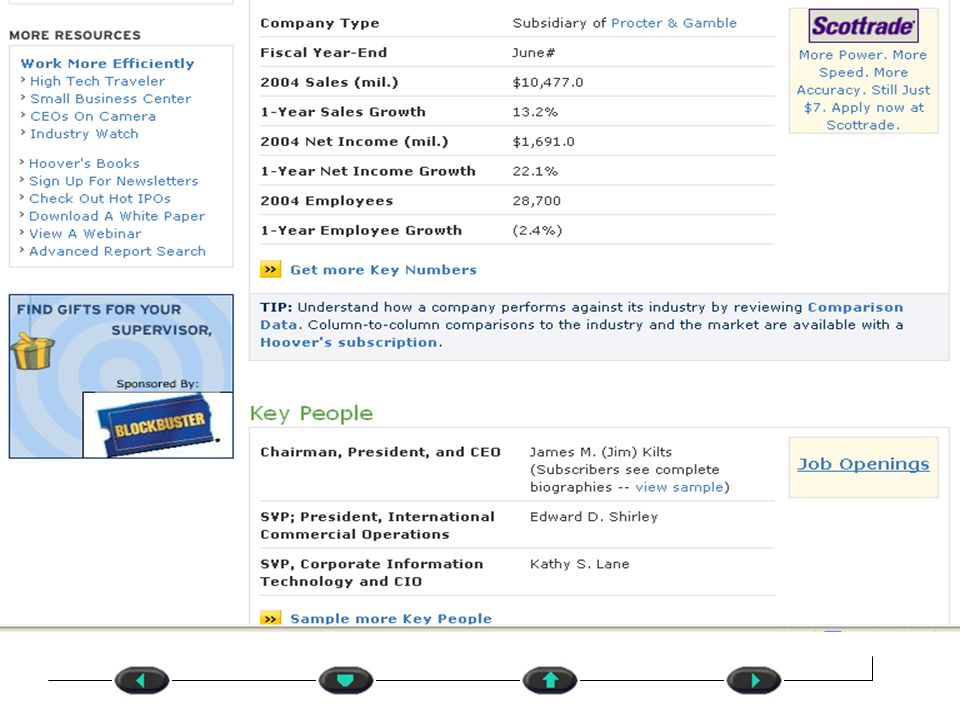The image size is (960, 720).
Task: Click the gift box image in the ad
Action: [x=32, y=351]
